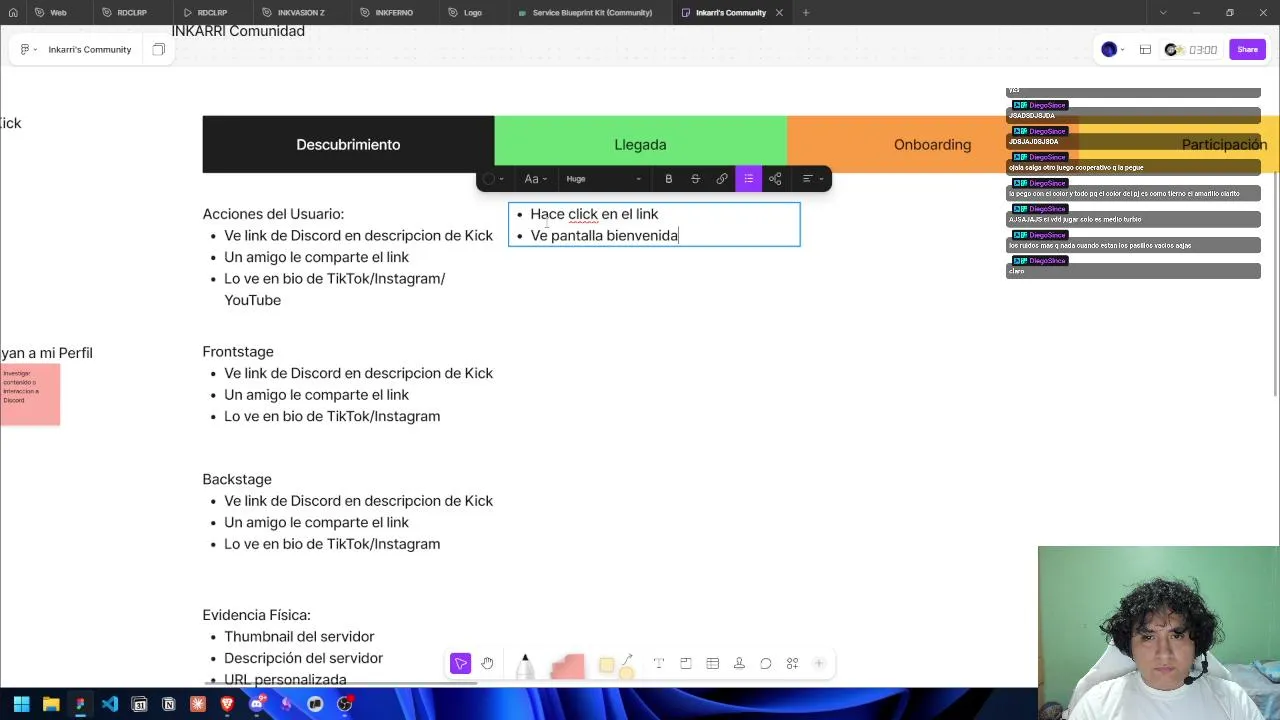Click 'URL personalizada' bullet
Screen dimensions: 1280x720
[285, 680]
